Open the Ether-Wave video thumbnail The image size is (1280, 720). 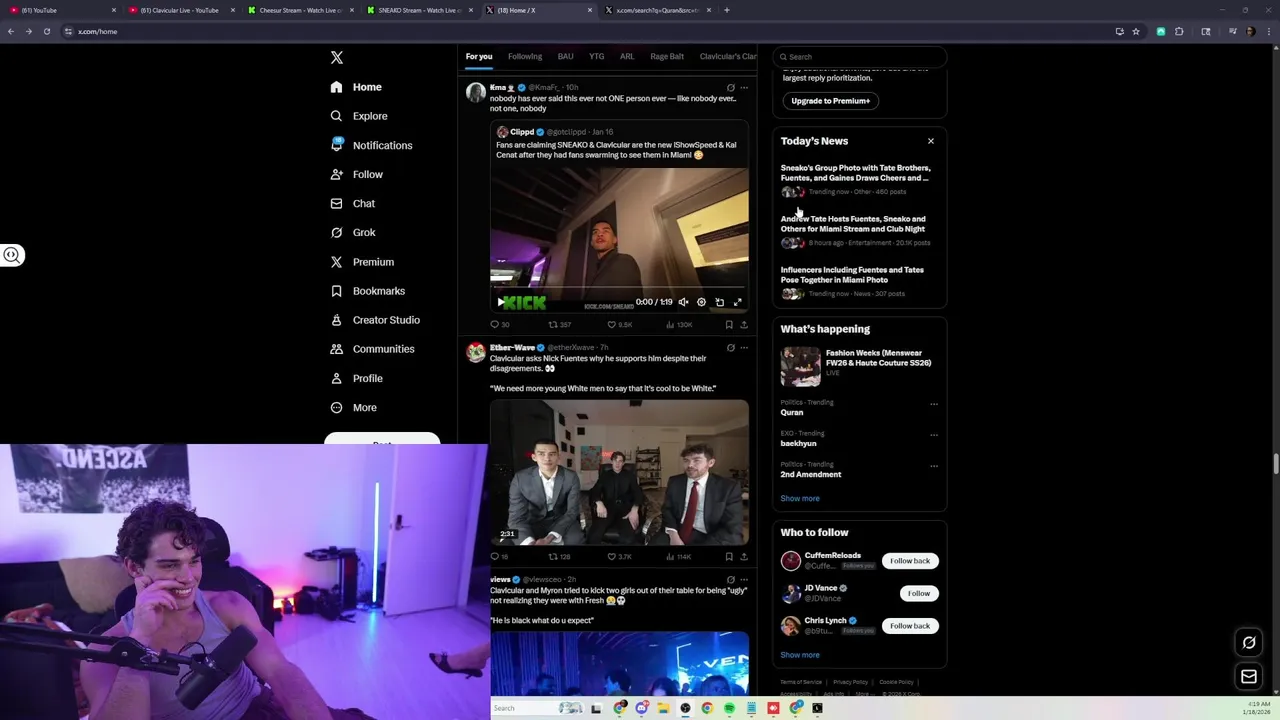(x=619, y=472)
